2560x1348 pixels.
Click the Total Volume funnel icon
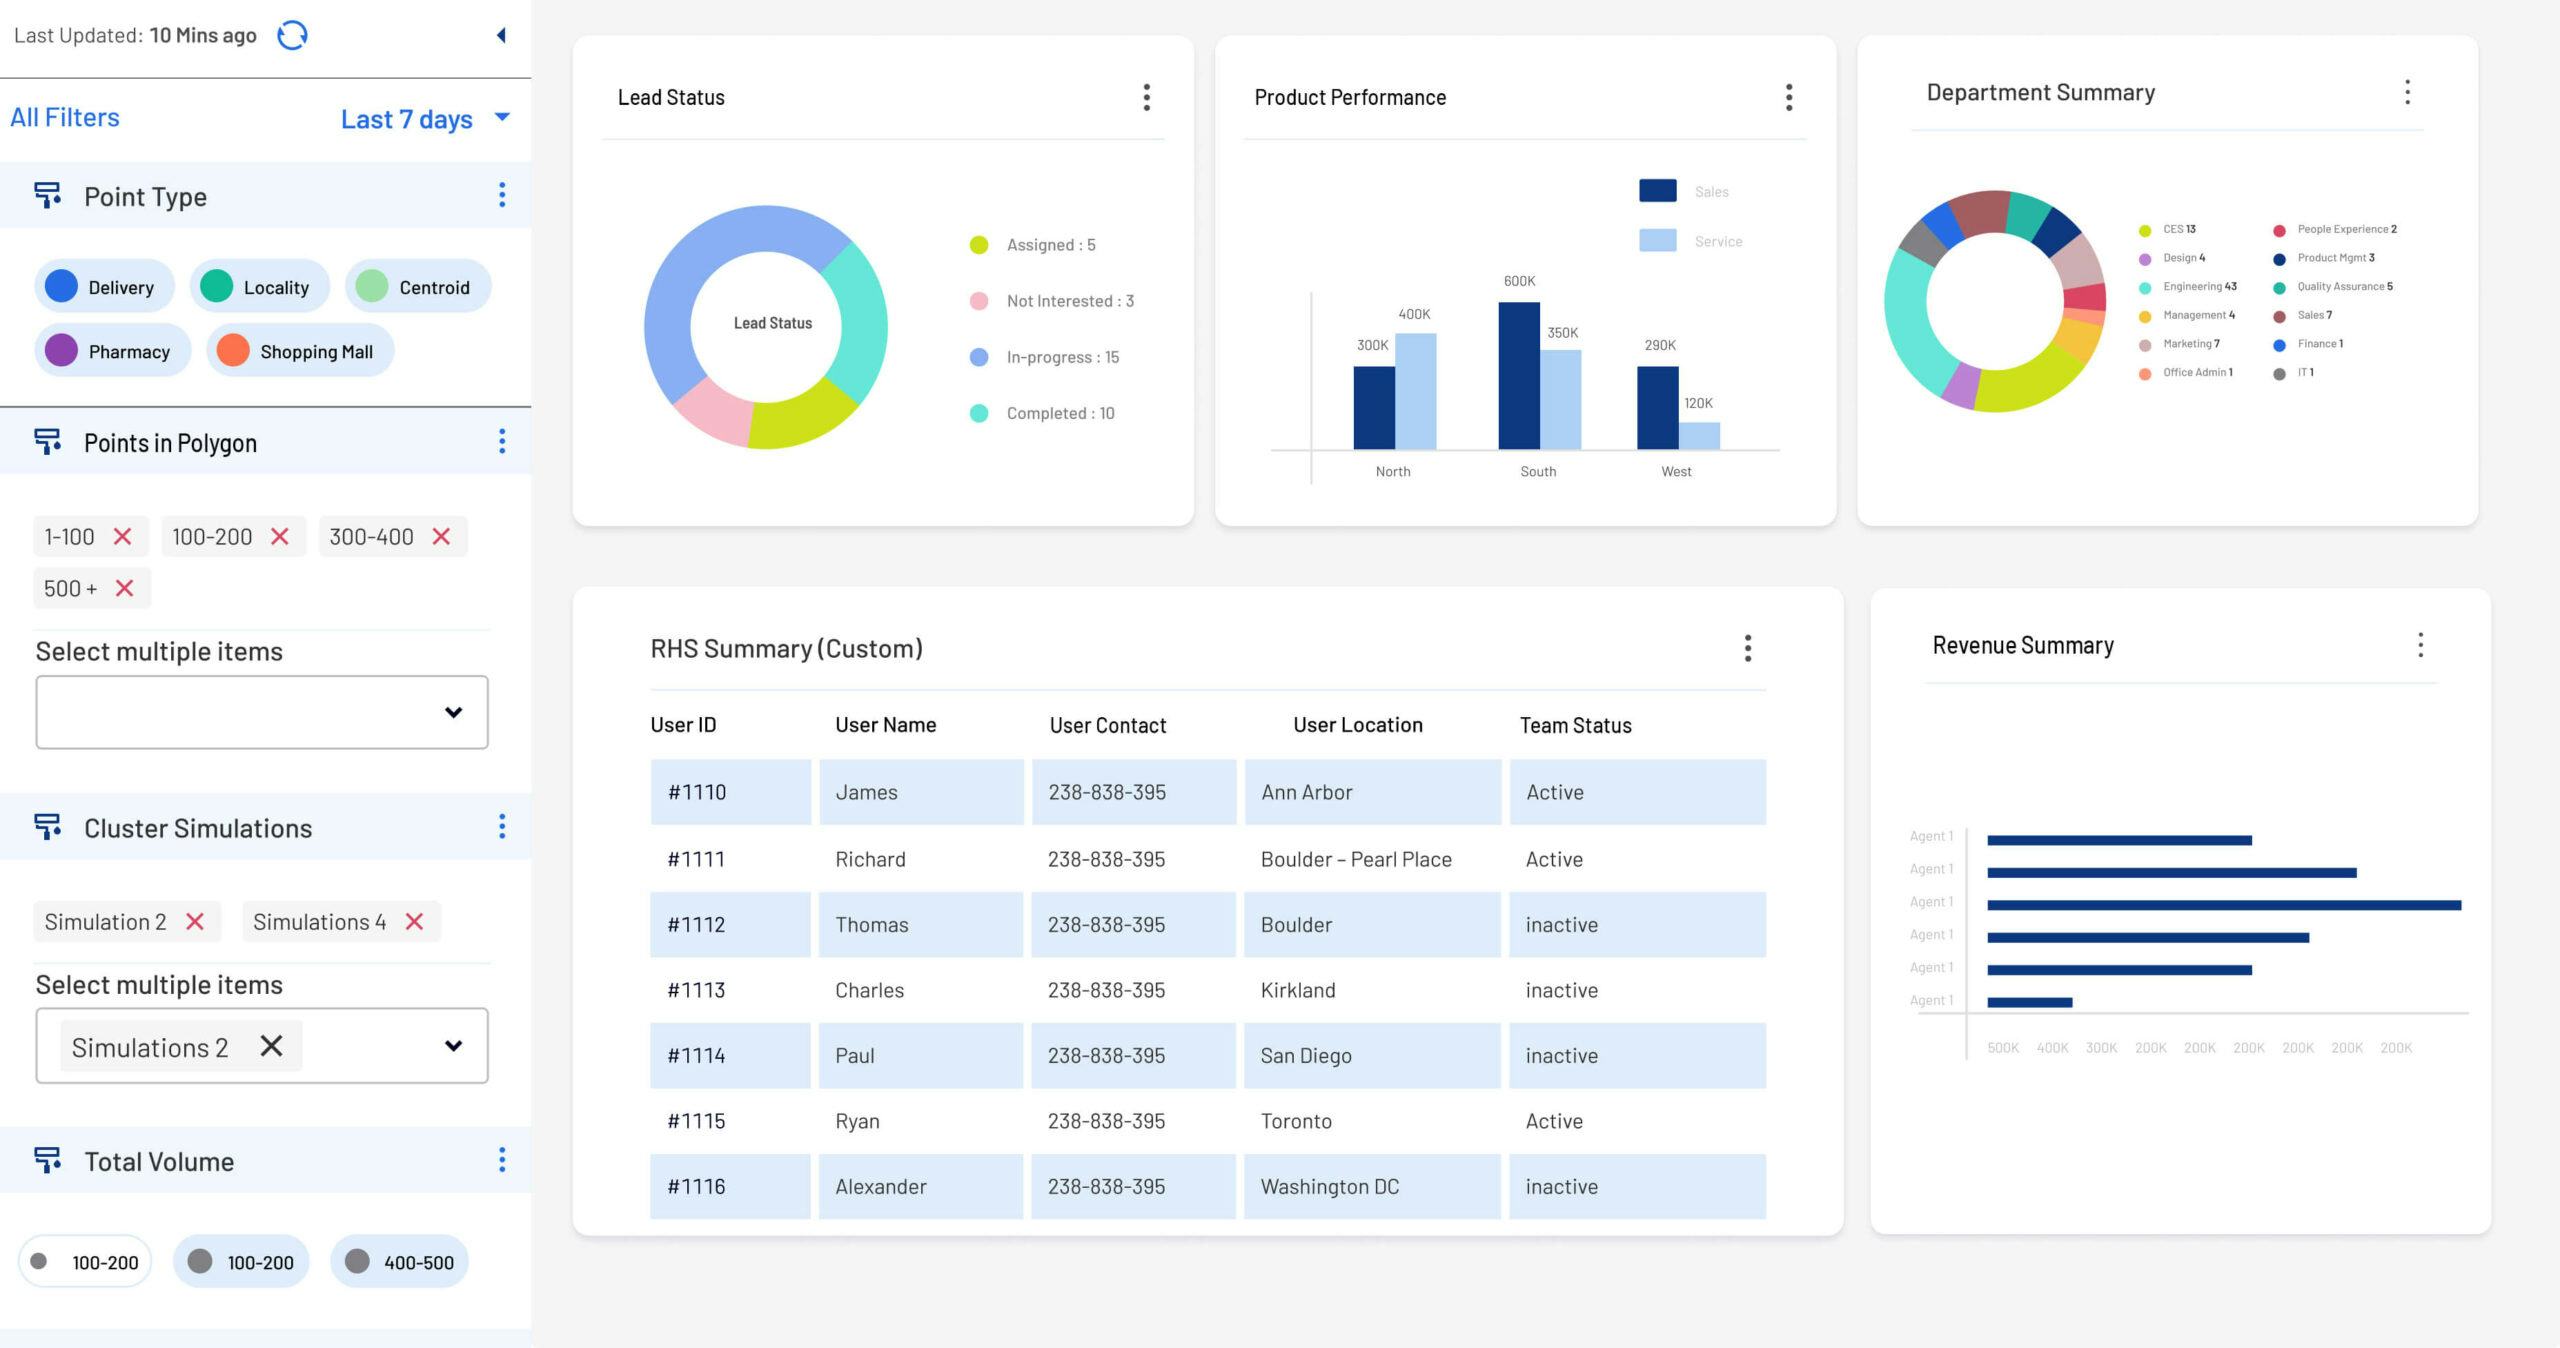click(x=48, y=1160)
